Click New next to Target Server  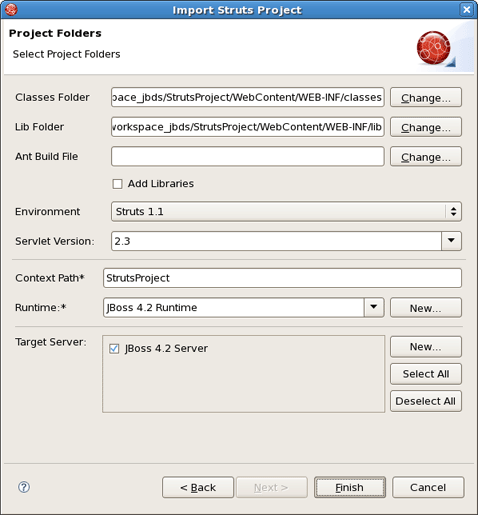[426, 347]
